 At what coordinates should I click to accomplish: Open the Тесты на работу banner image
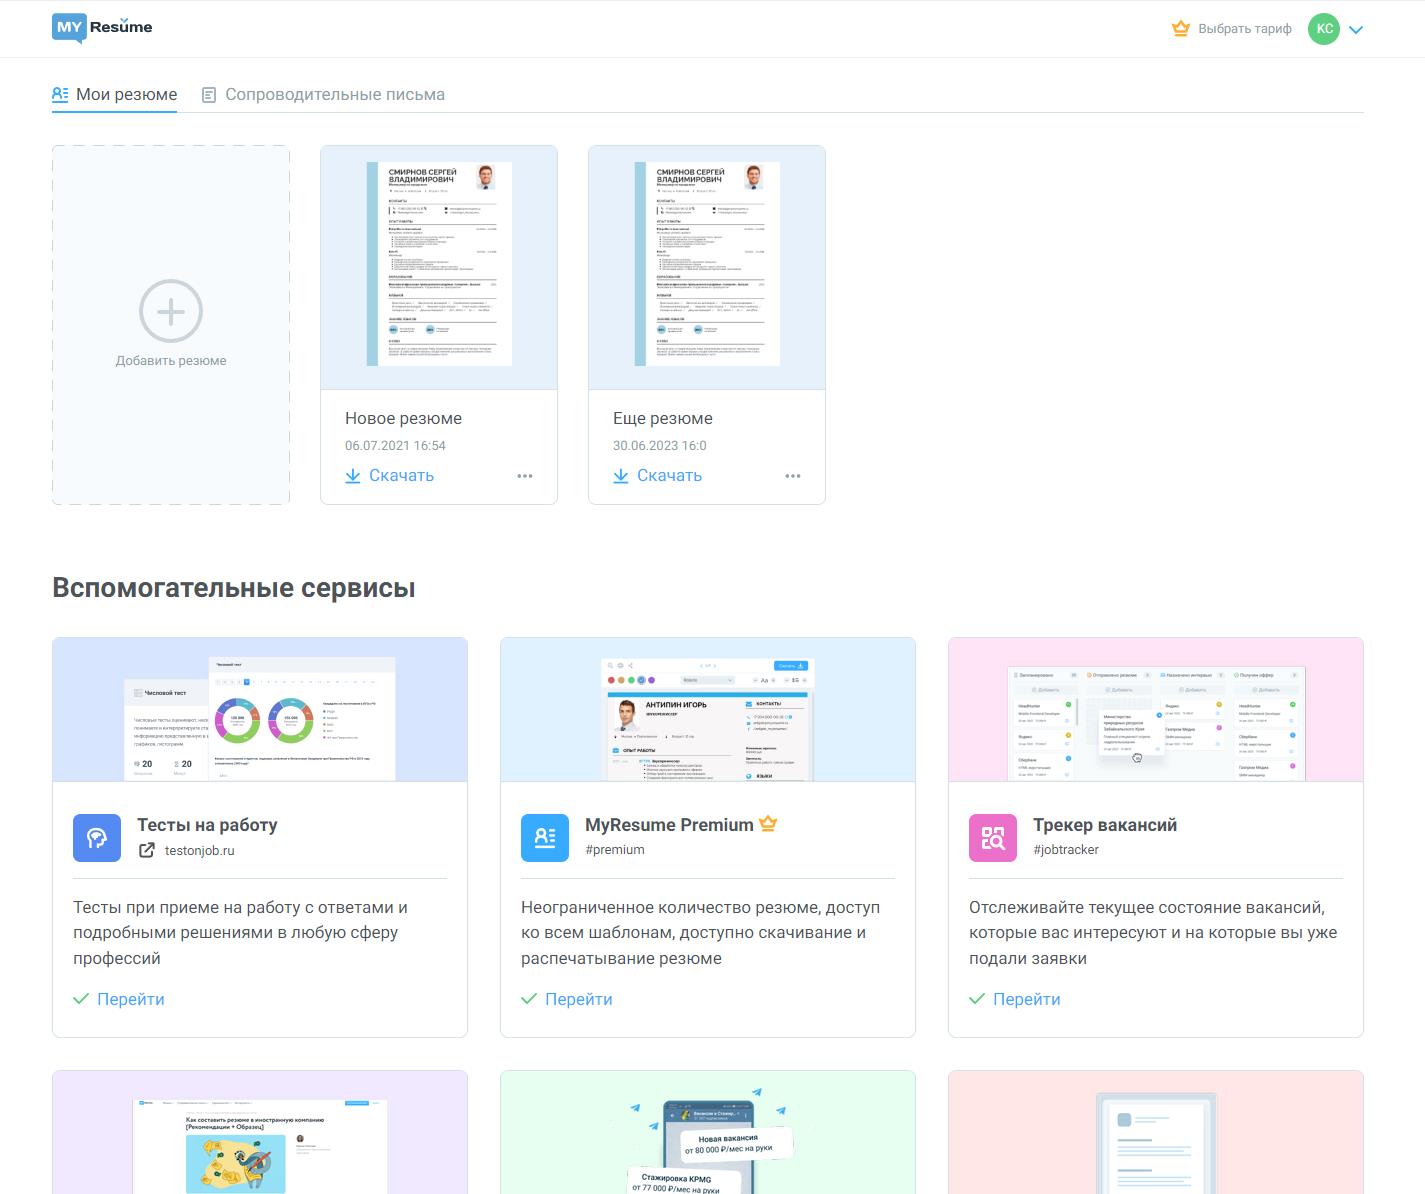(x=260, y=710)
